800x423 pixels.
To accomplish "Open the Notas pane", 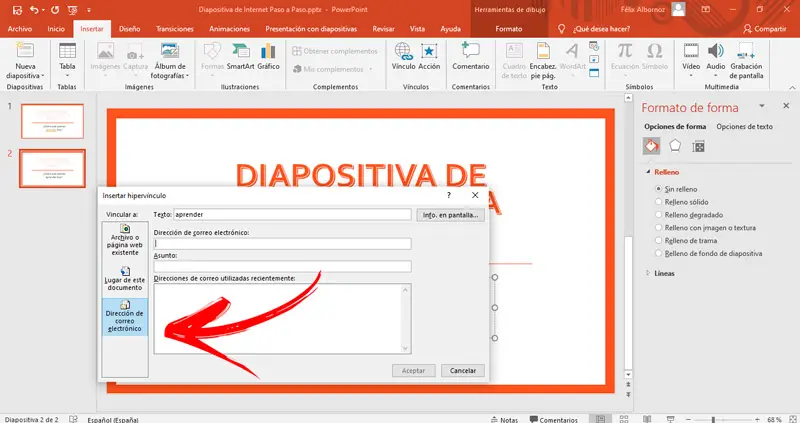I will 504,419.
